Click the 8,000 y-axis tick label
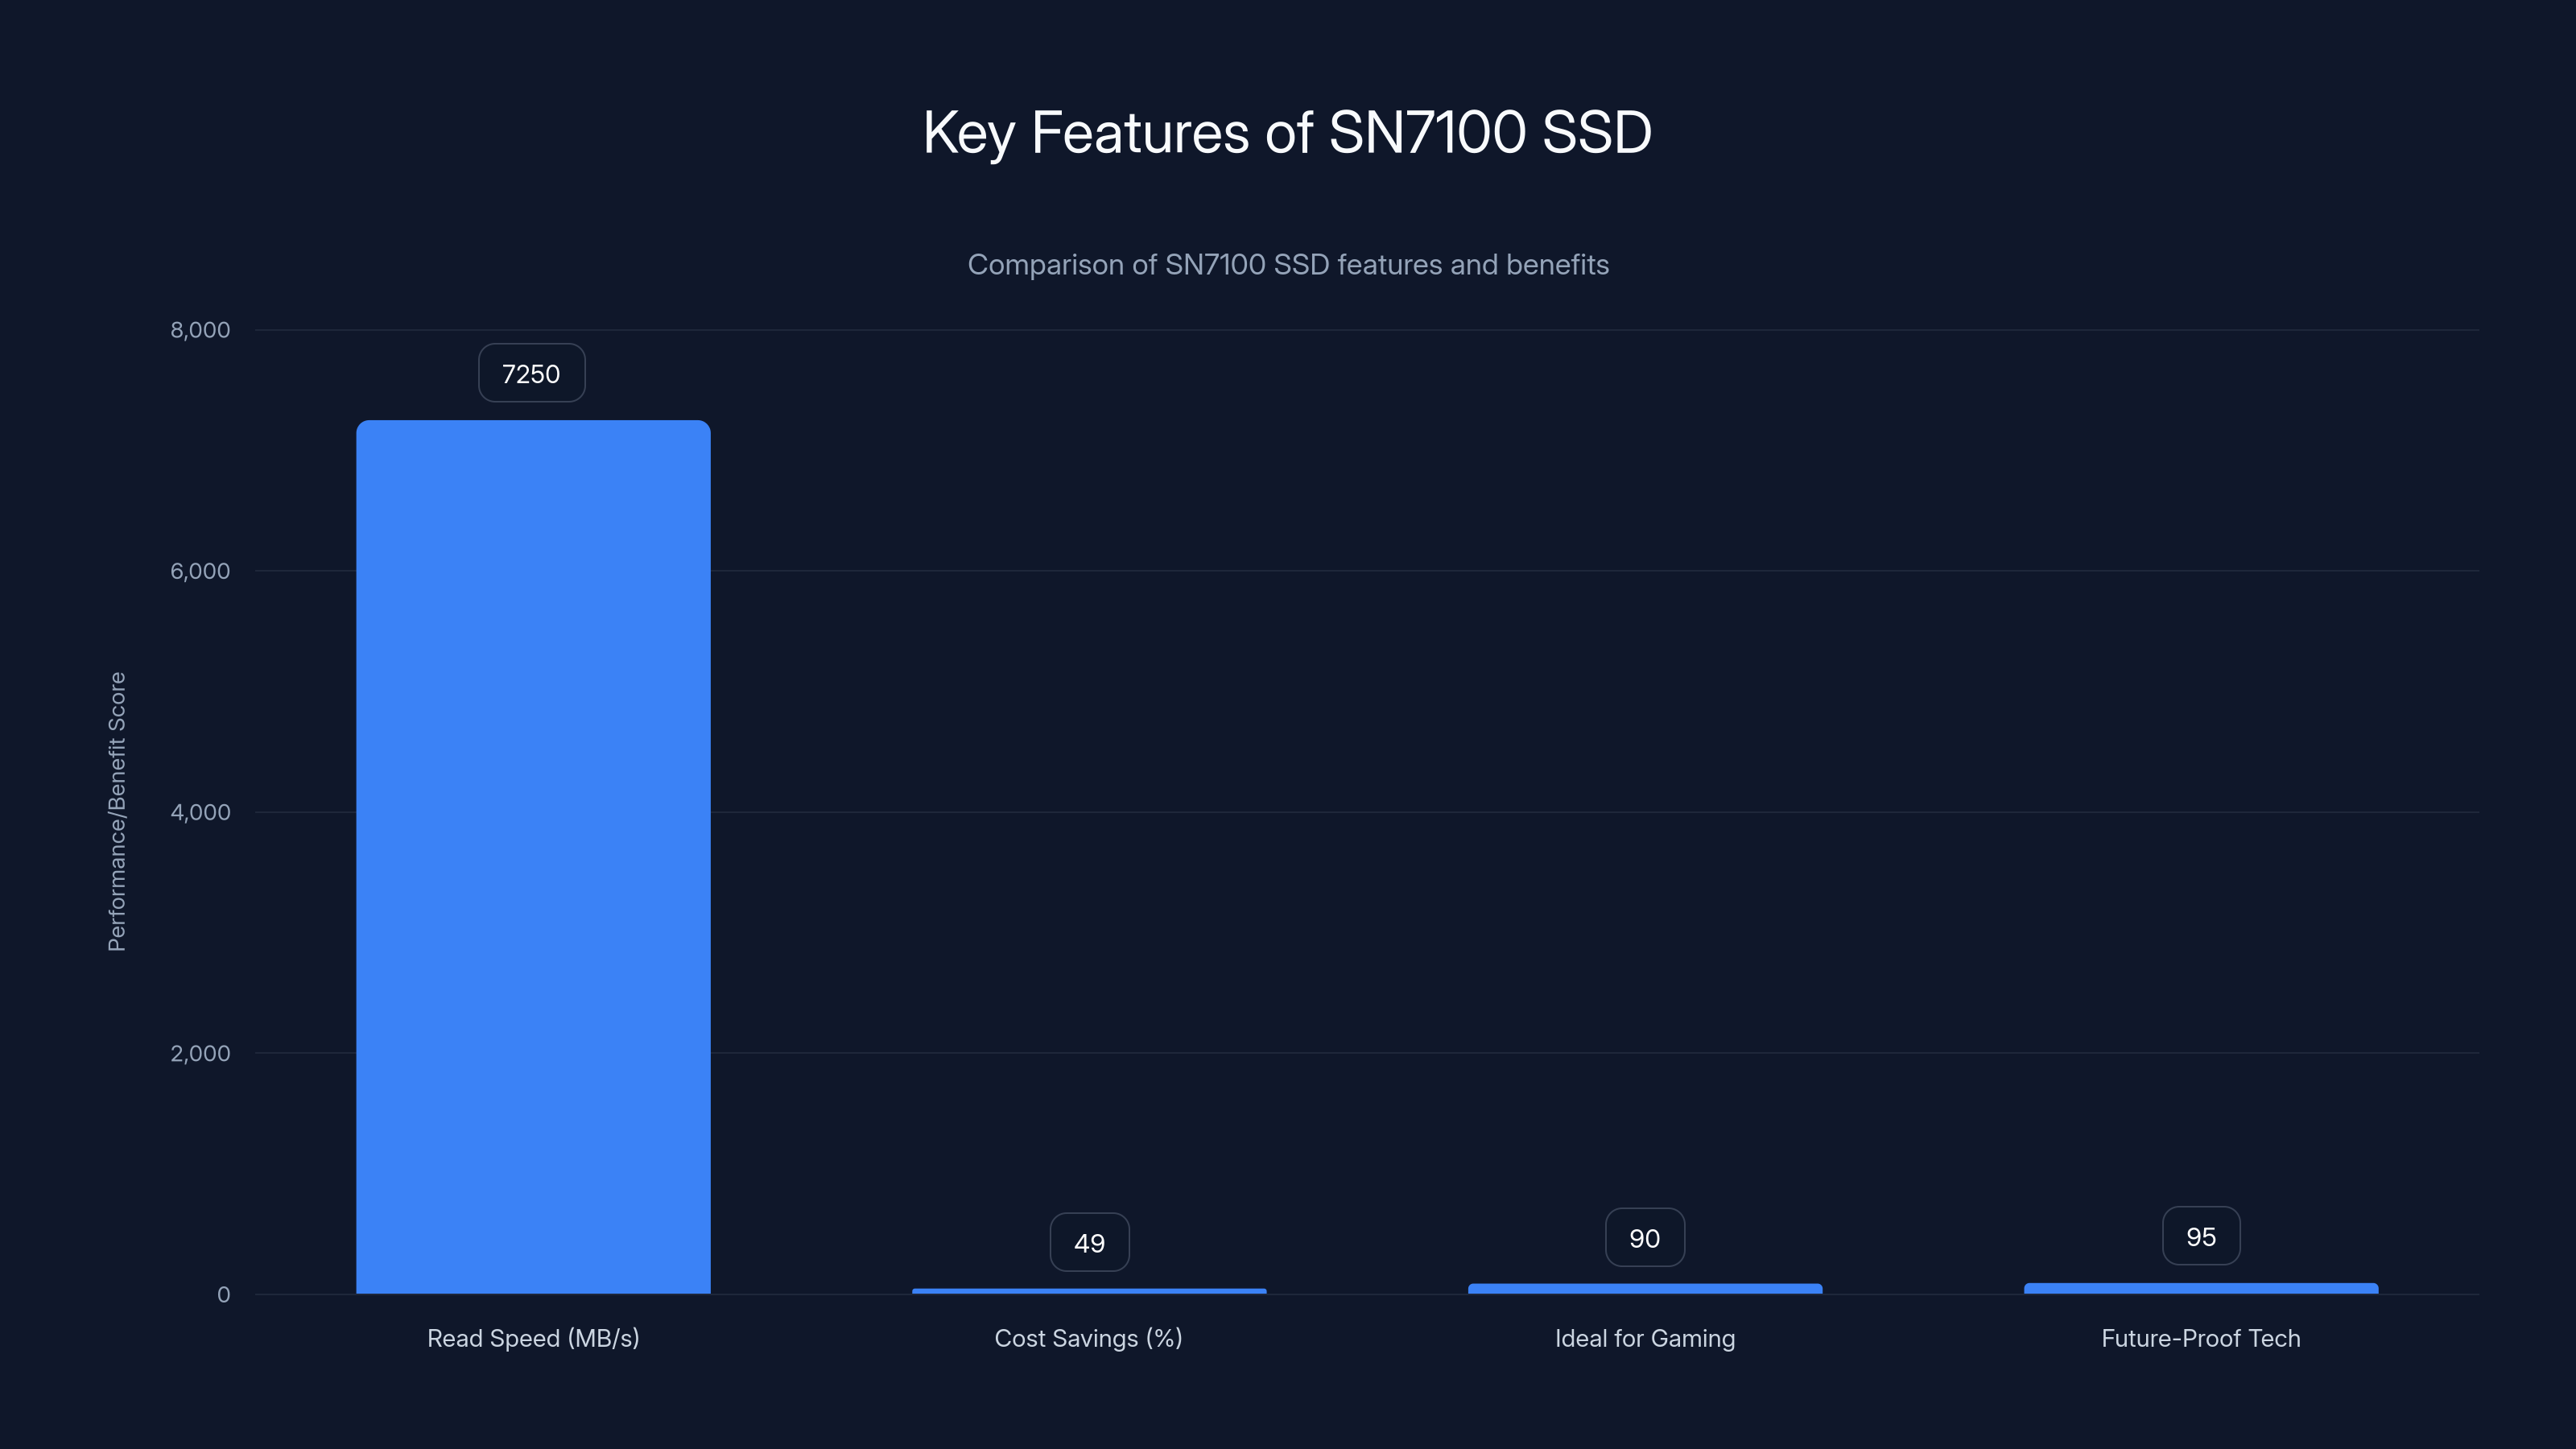The height and width of the screenshot is (1449, 2576). [200, 330]
